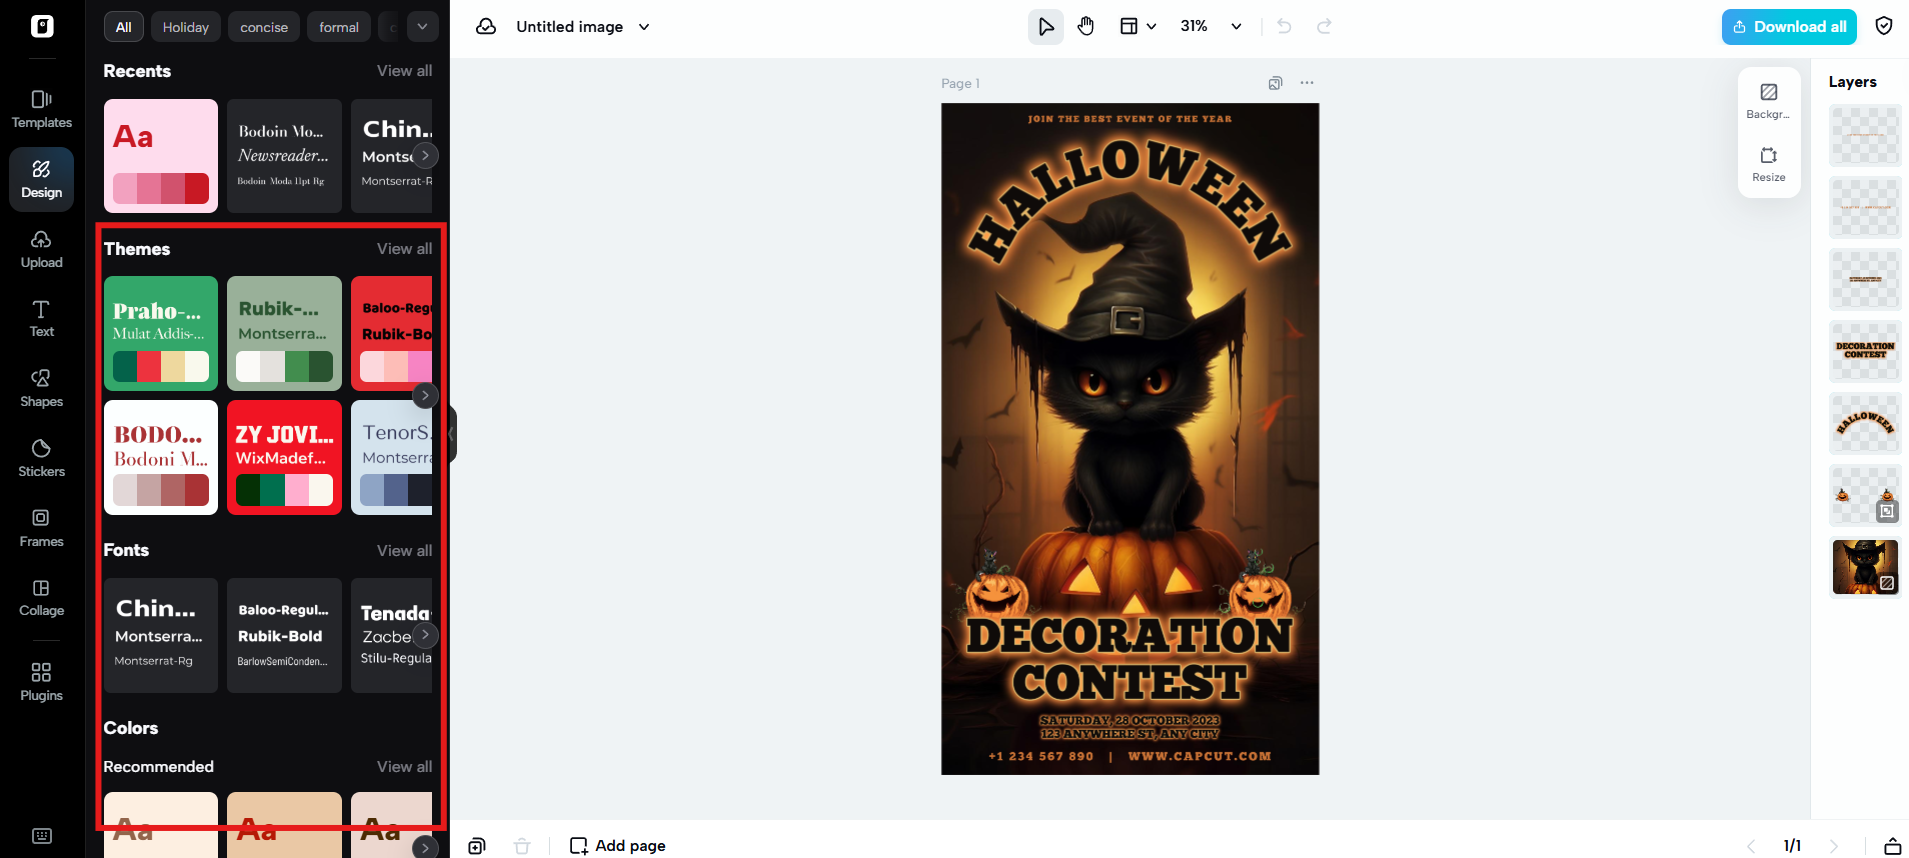
Task: Click the duplicate page icon in bottom bar
Action: coord(477,846)
